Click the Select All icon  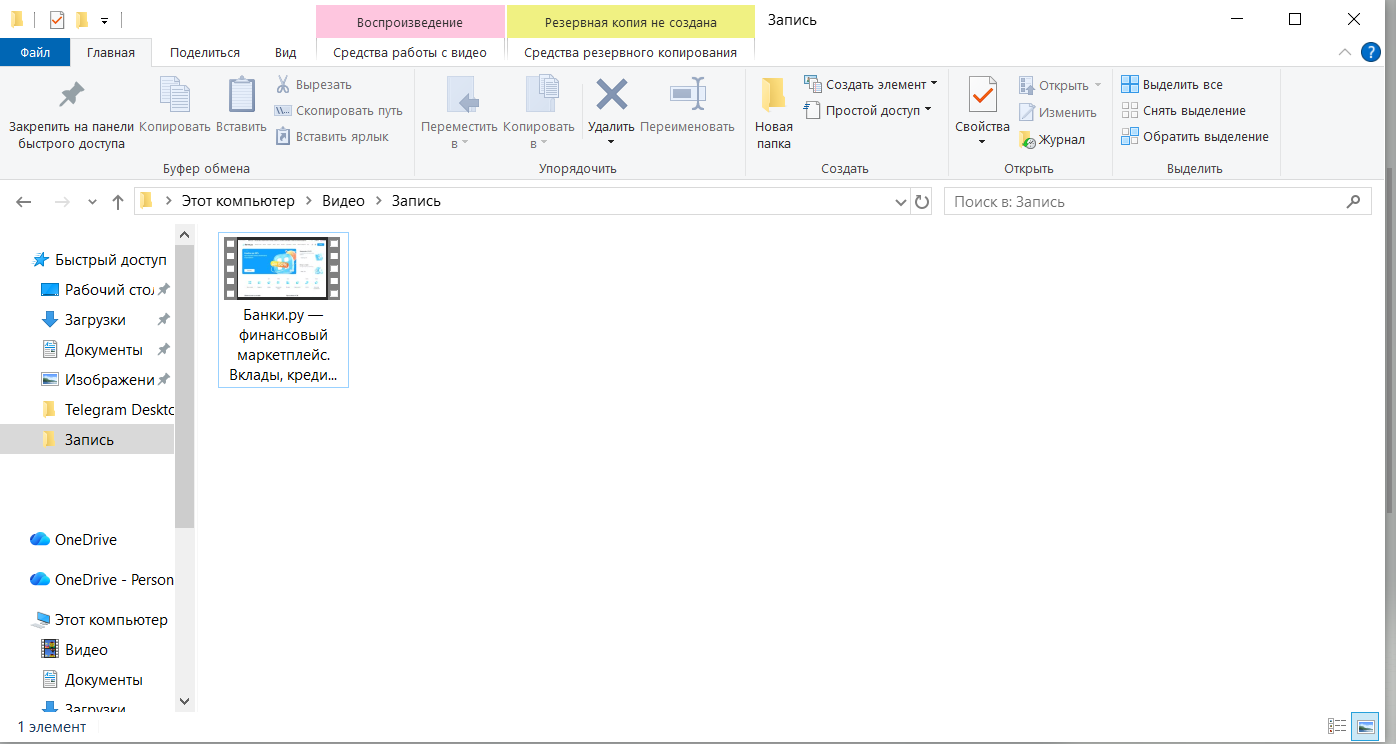point(1130,85)
